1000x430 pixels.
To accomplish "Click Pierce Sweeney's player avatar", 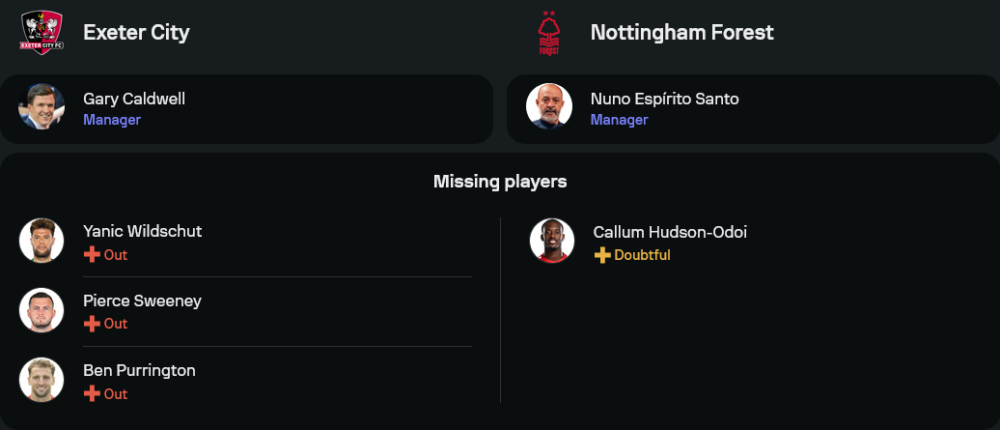I will pyautogui.click(x=42, y=310).
